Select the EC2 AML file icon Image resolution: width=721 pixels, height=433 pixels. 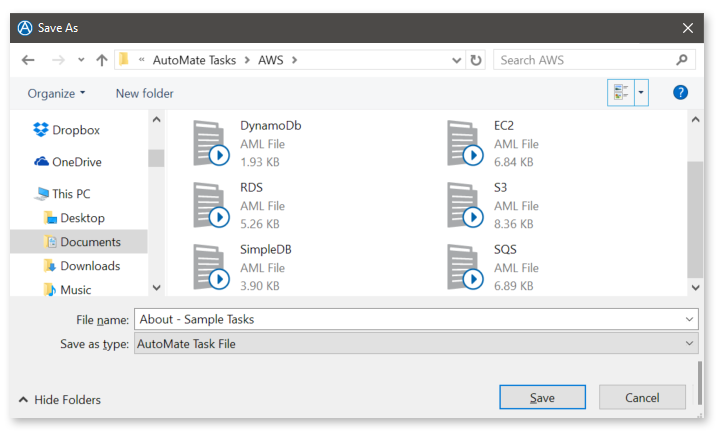(x=464, y=143)
